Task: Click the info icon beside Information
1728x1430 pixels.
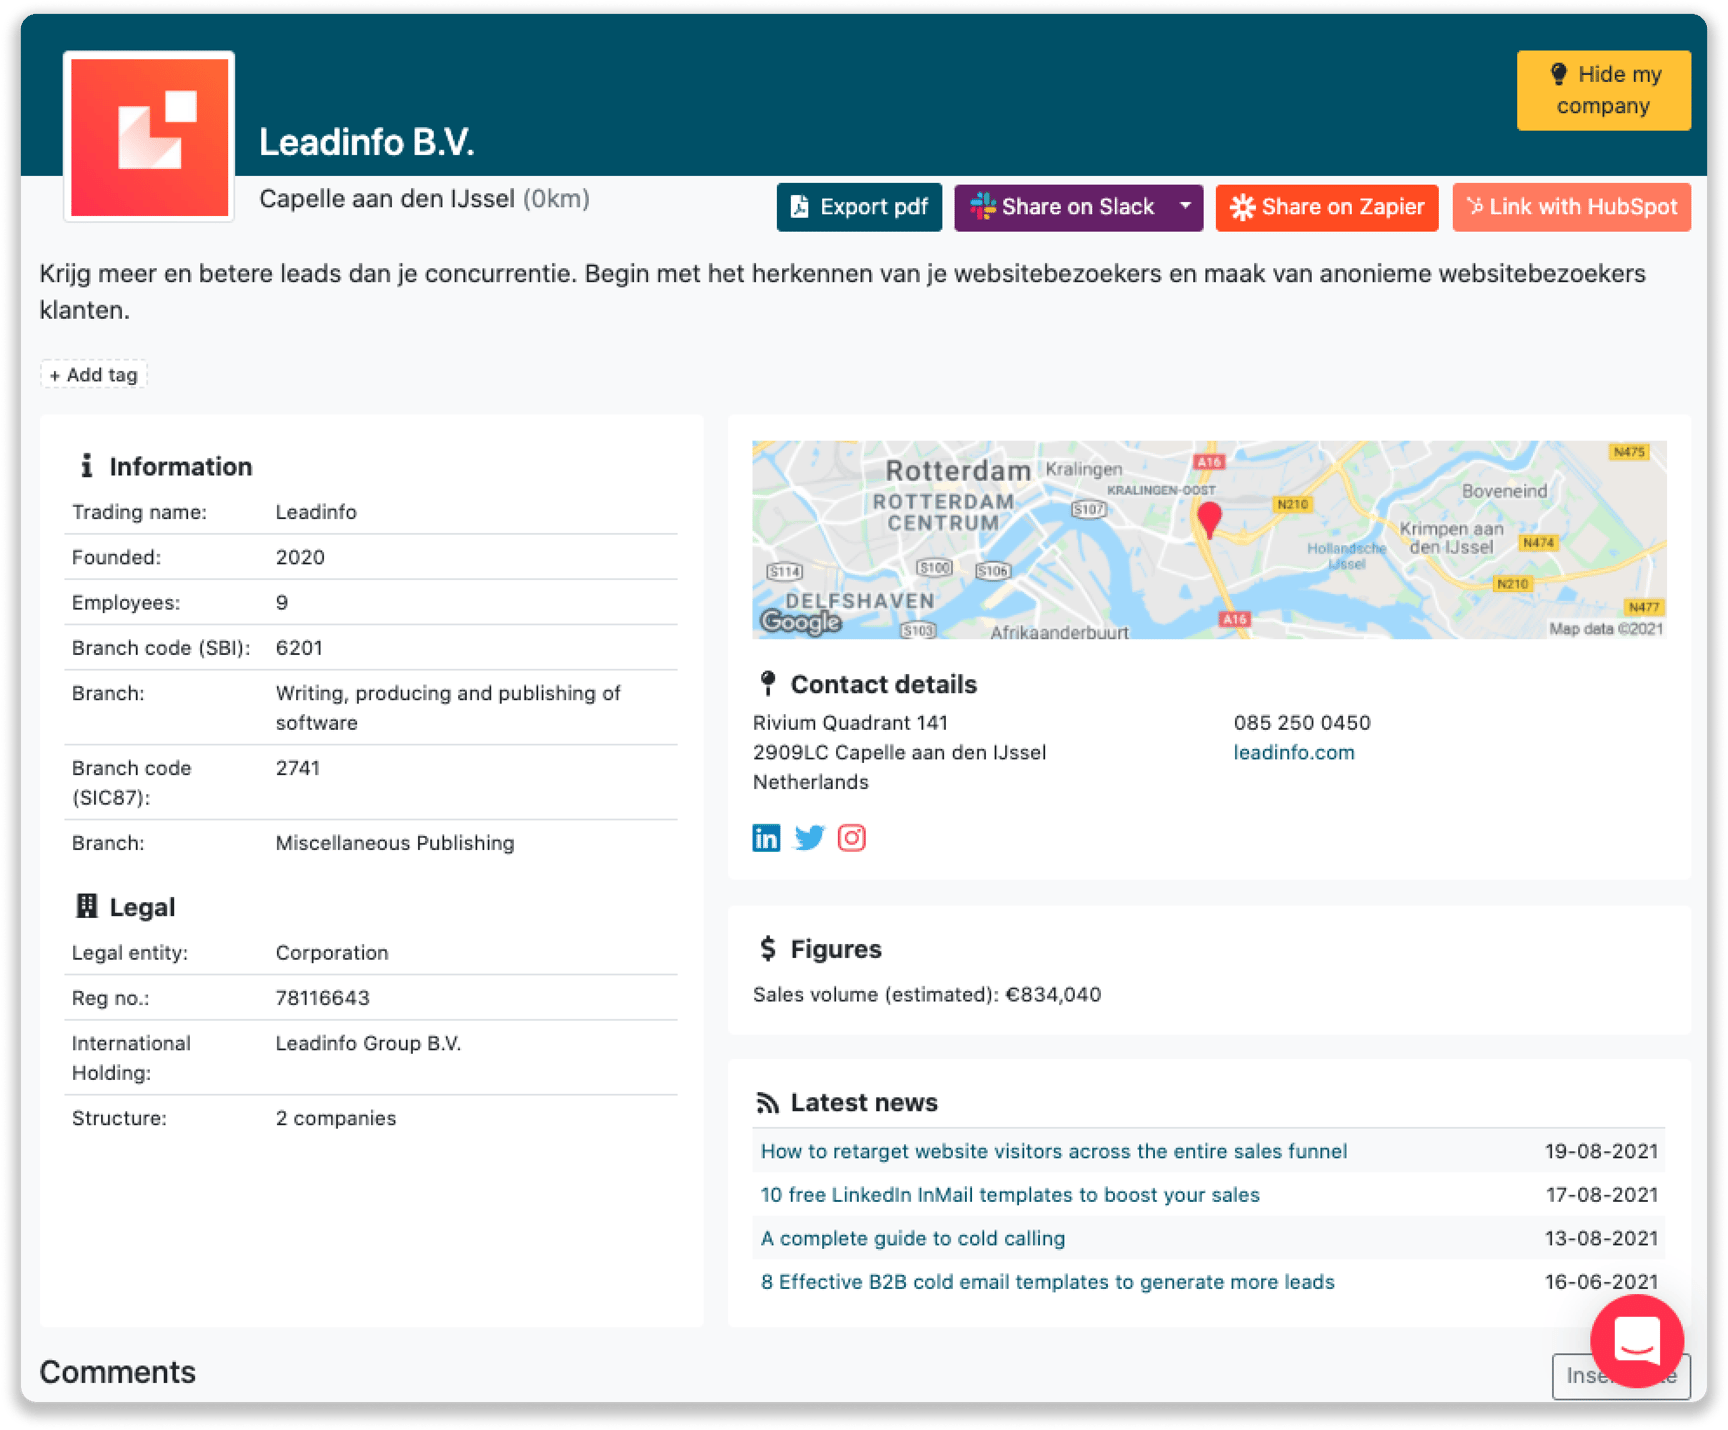Action: coord(87,465)
